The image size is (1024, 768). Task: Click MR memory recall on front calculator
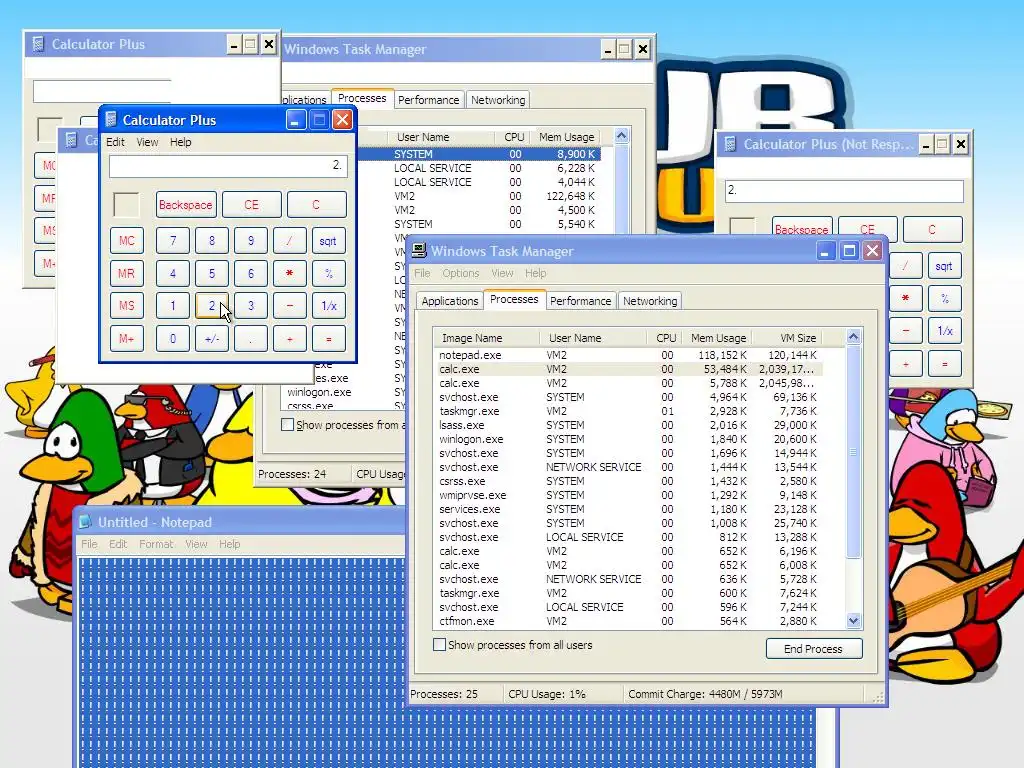coord(127,273)
